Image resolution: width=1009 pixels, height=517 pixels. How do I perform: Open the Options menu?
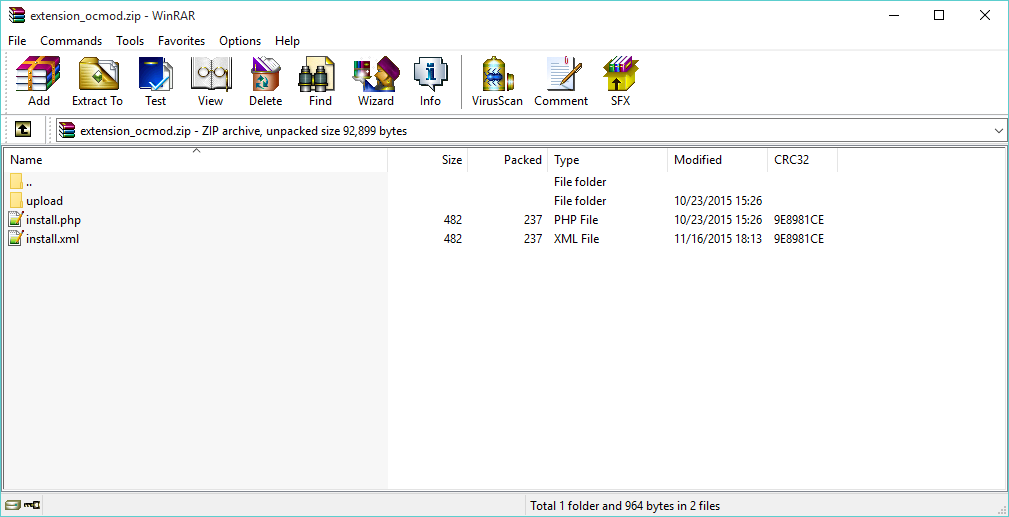point(240,41)
